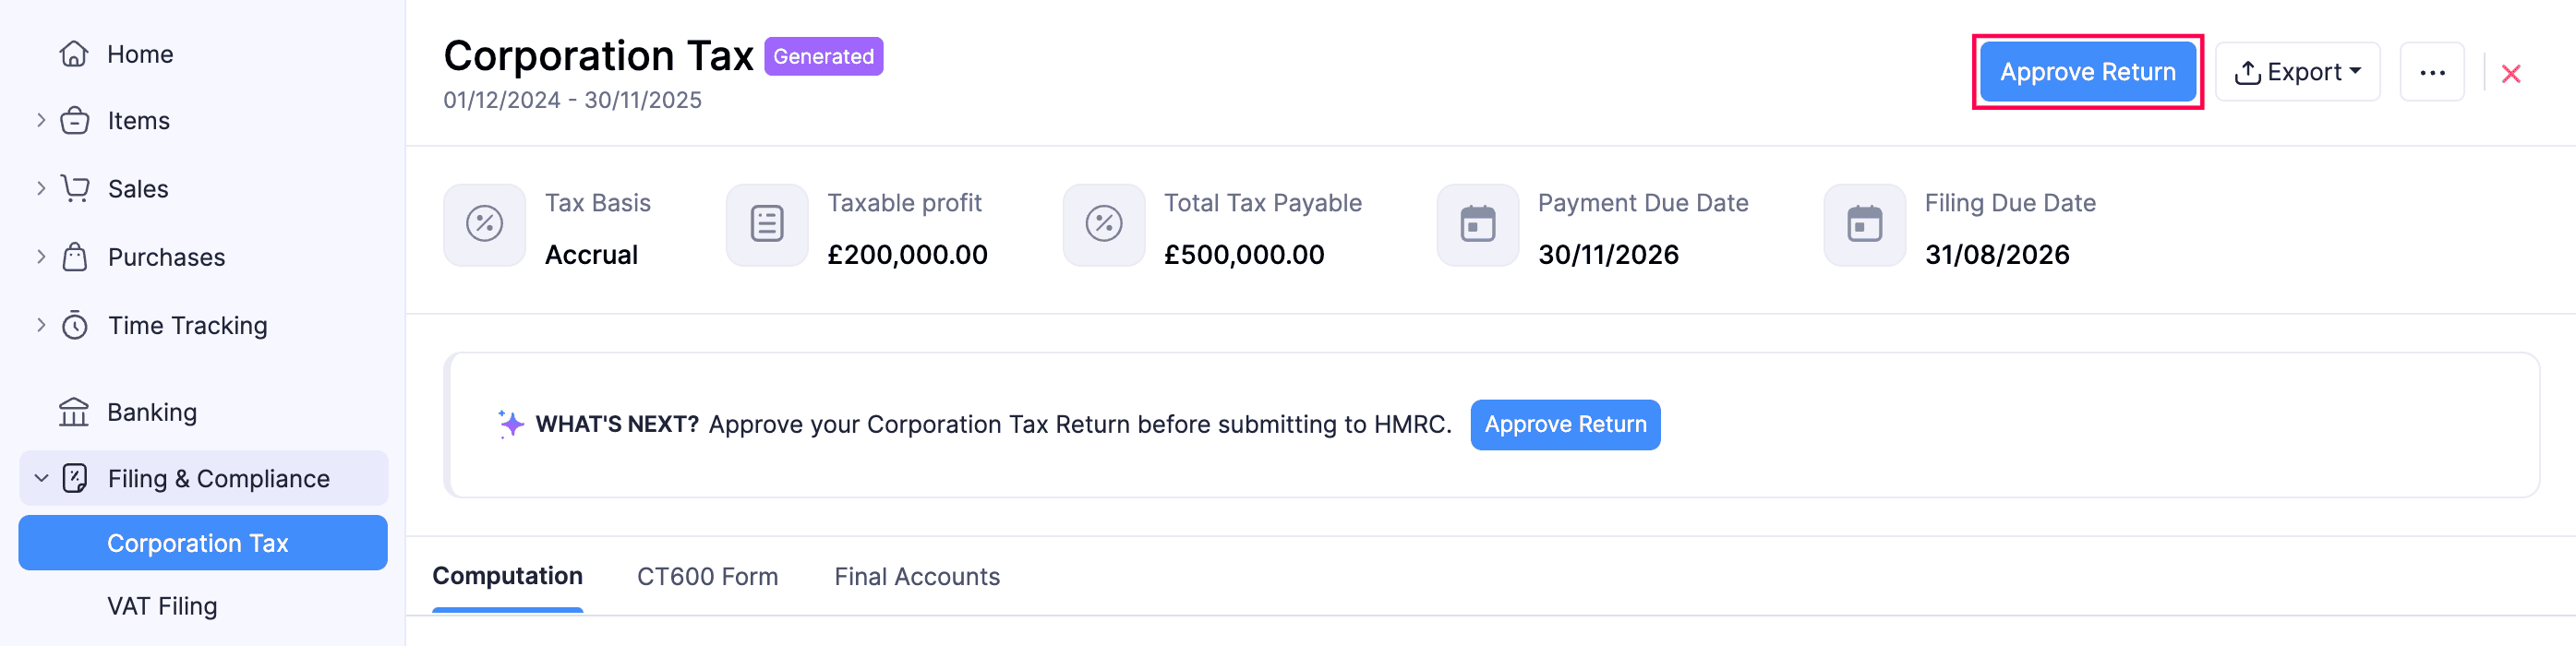The height and width of the screenshot is (646, 2576).
Task: Open Banking using the bank icon
Action: 76,411
